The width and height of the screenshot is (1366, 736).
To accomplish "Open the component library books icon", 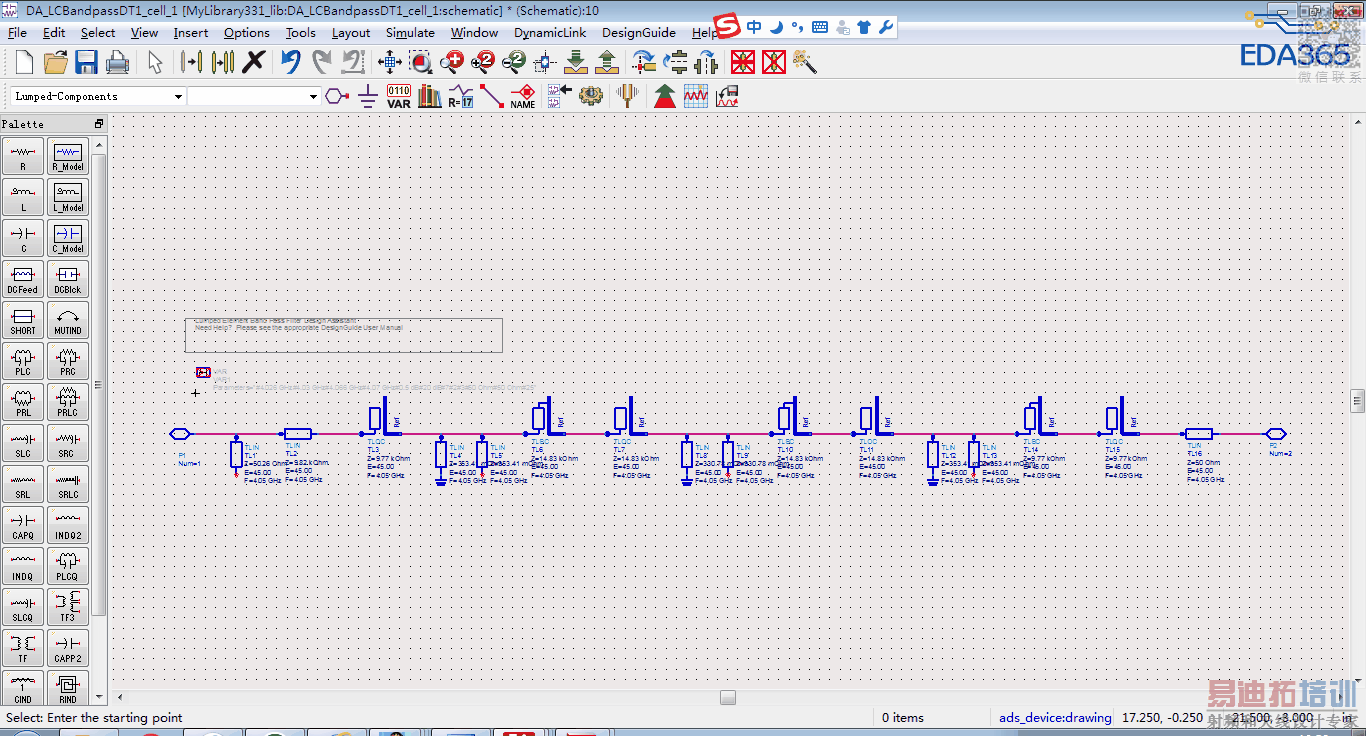I will (430, 96).
